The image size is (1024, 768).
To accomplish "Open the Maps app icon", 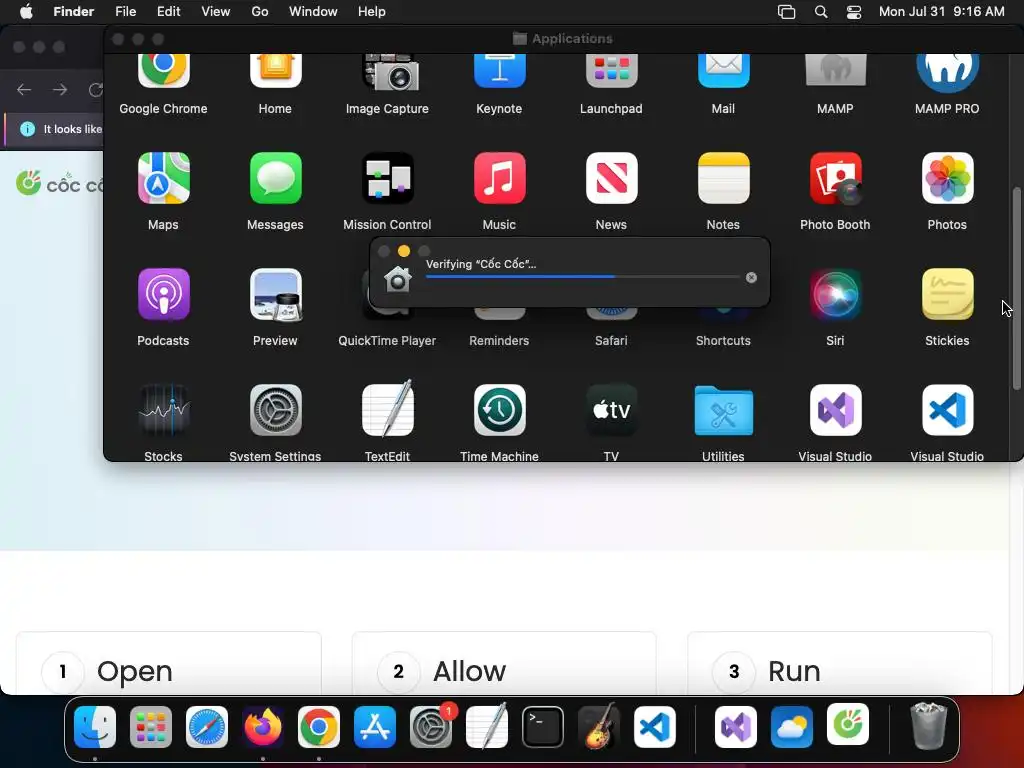I will [163, 178].
